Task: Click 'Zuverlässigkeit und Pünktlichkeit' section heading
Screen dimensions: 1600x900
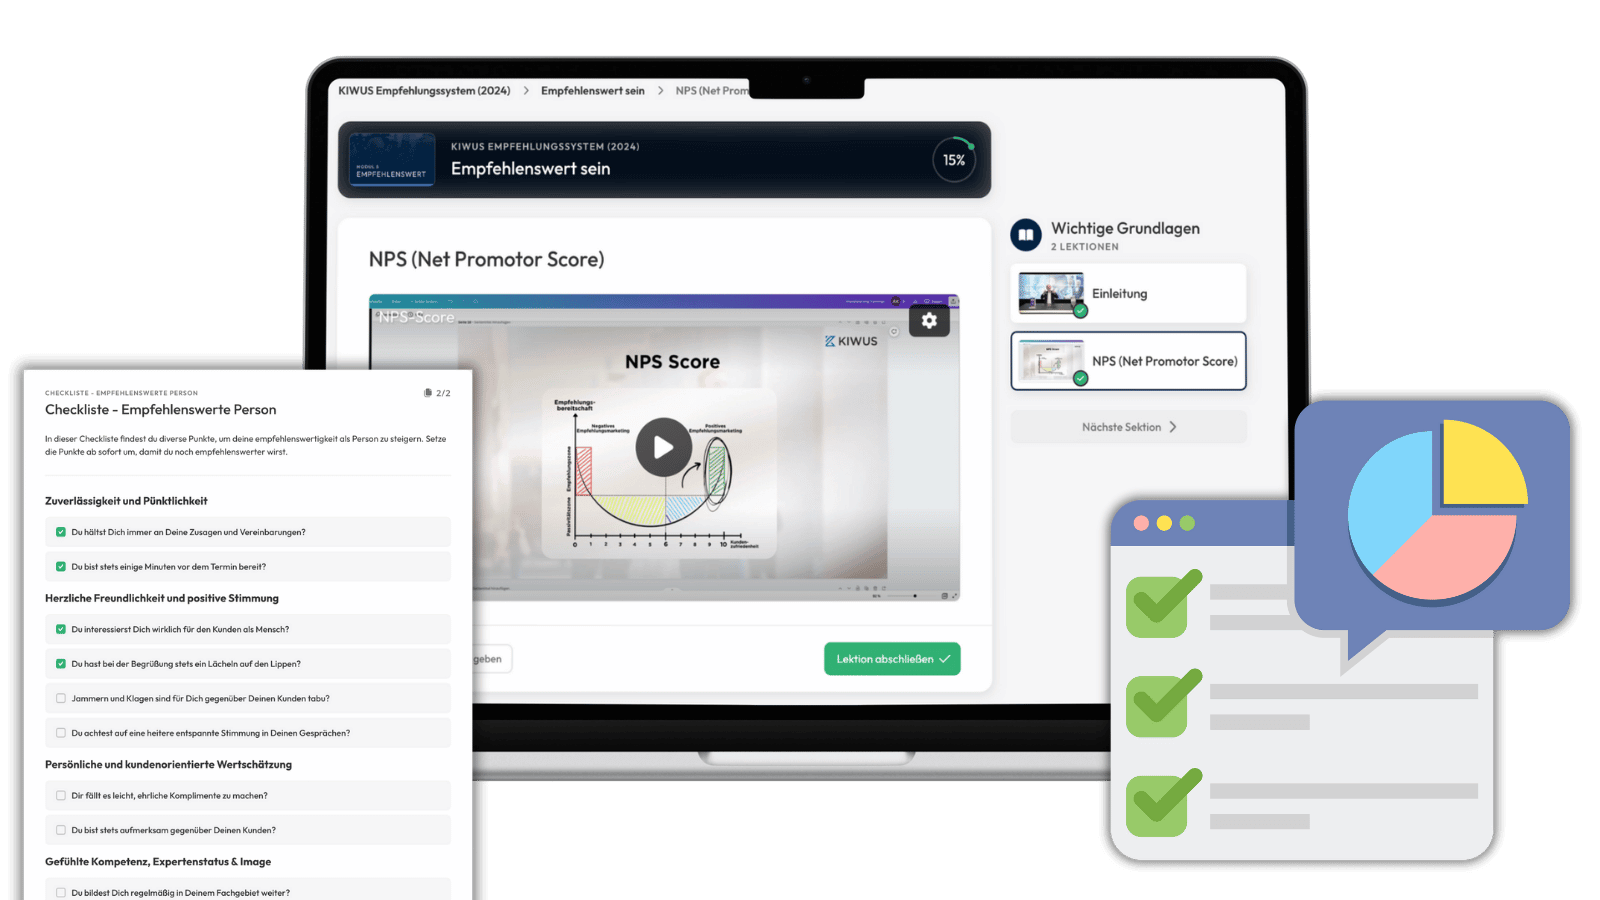Action: coord(126,501)
